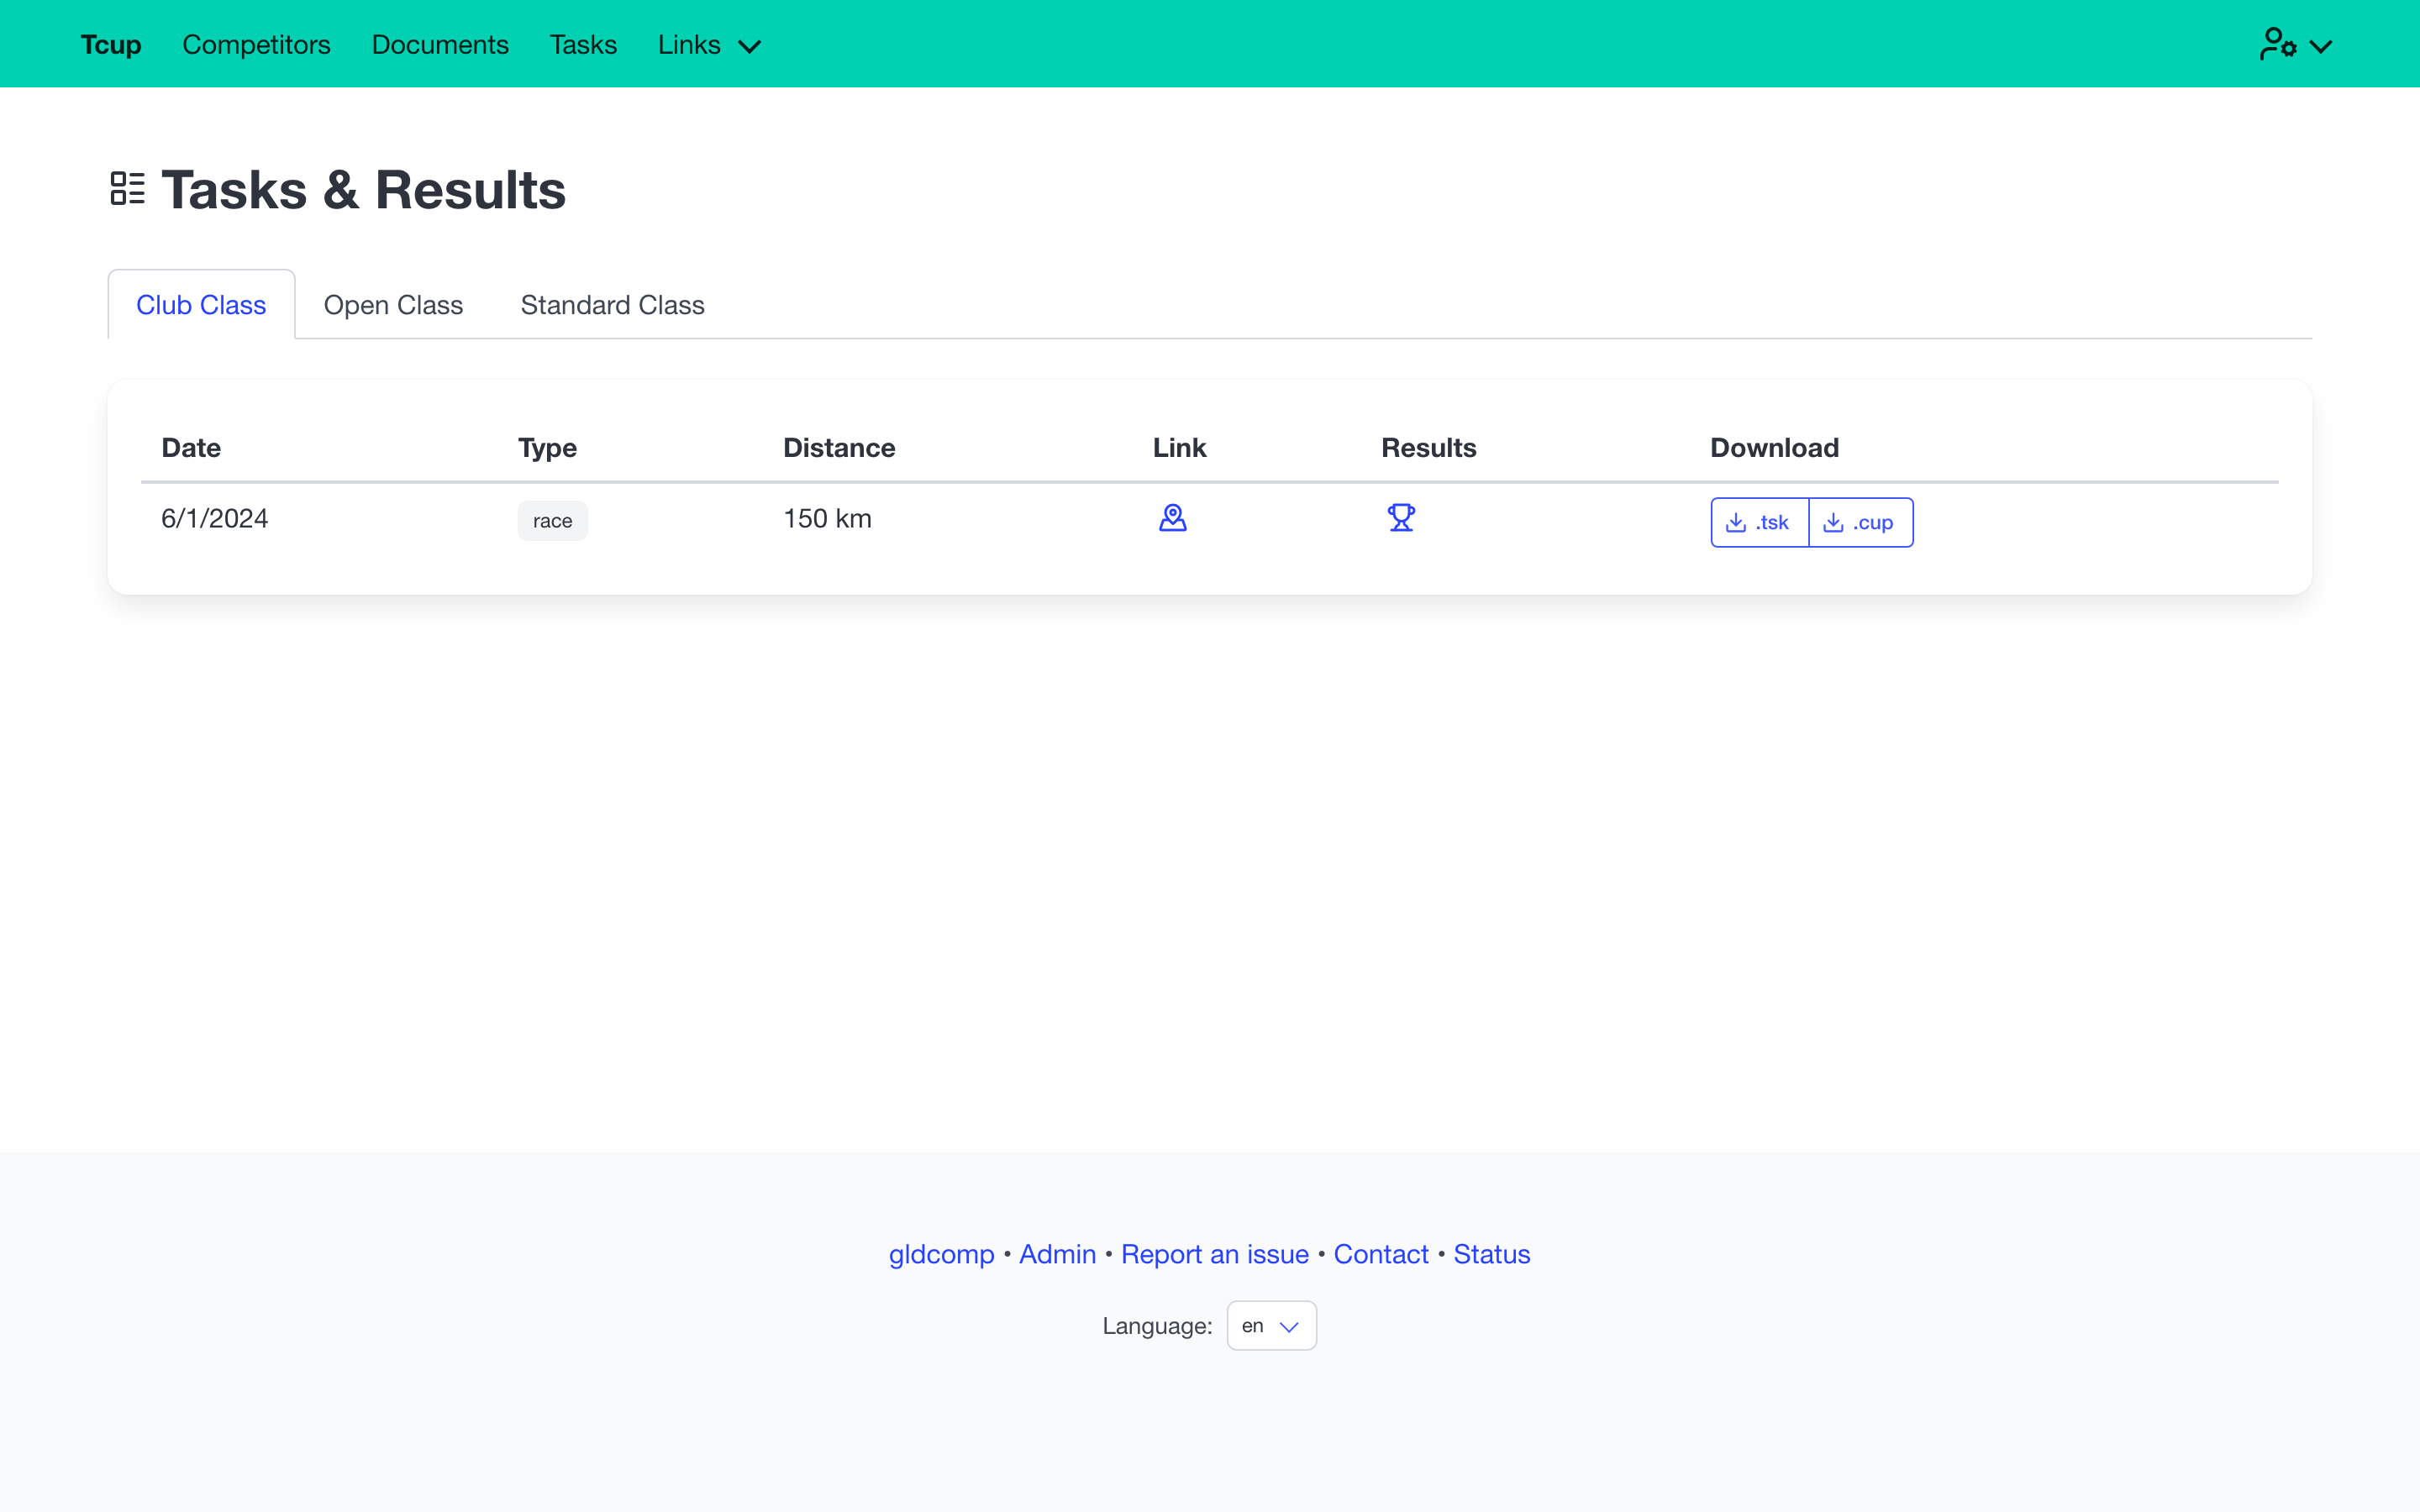Open the Language selector dropdown
The width and height of the screenshot is (2420, 1512).
point(1271,1325)
